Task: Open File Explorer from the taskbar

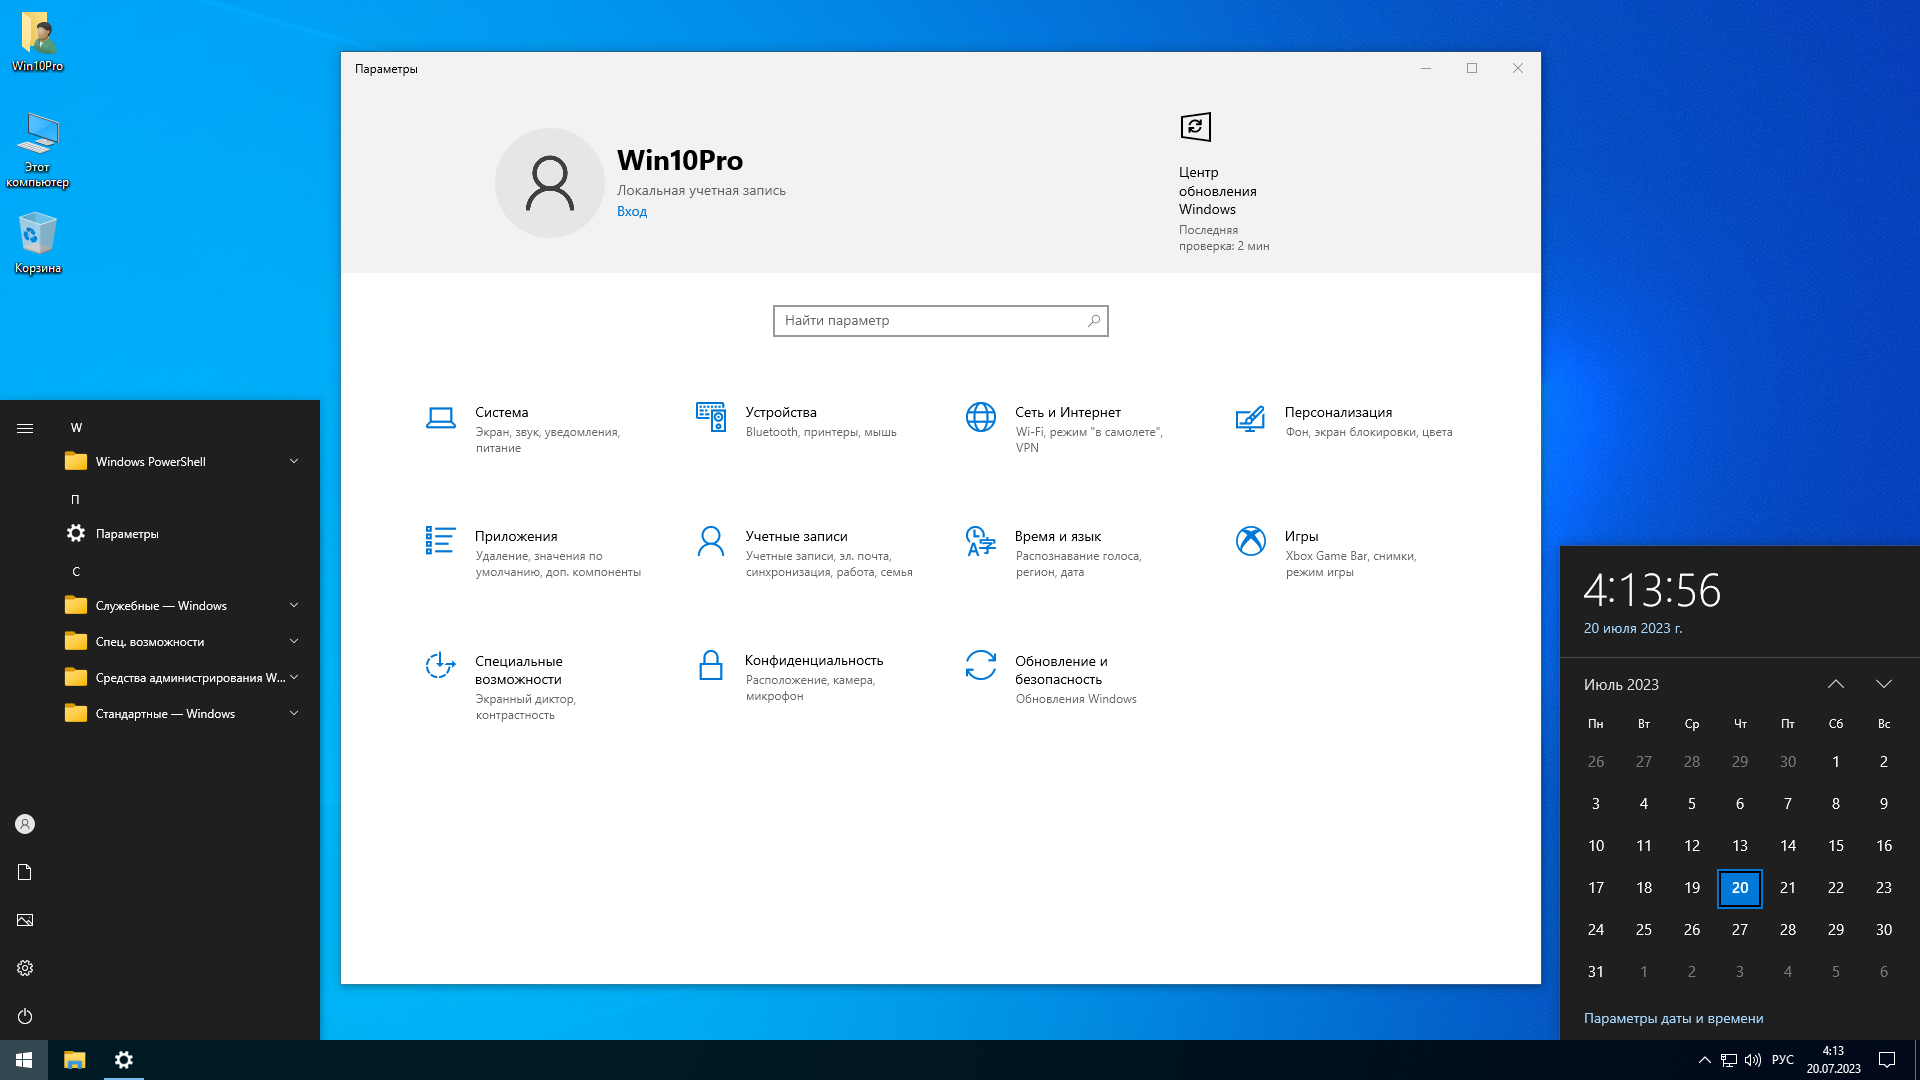Action: [x=75, y=1060]
